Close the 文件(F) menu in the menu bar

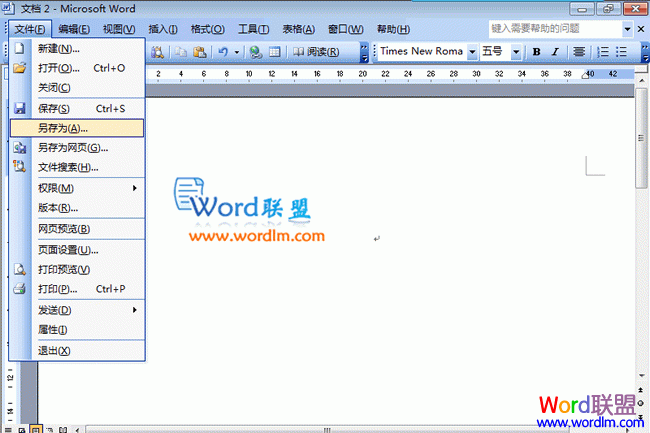coord(30,29)
